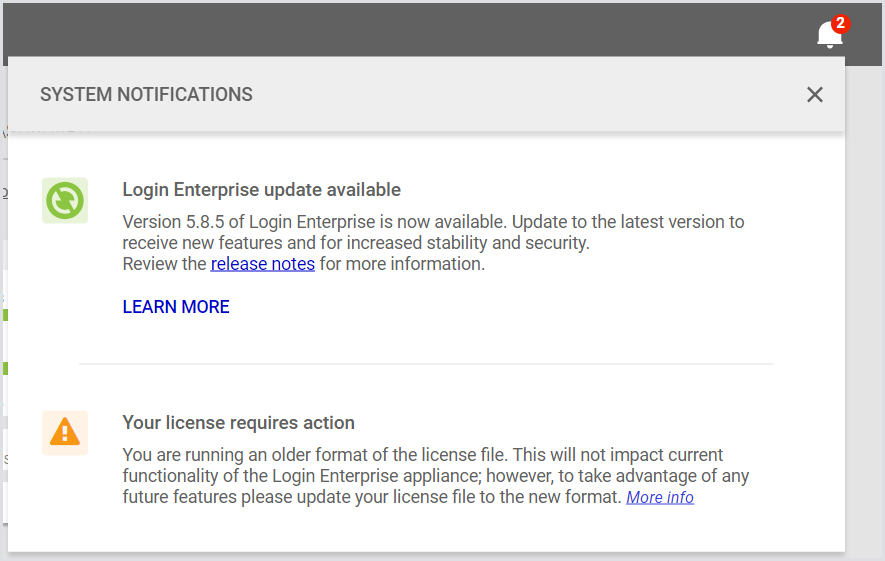Click the LEARN MORE link
Image resolution: width=885 pixels, height=561 pixels.
176,307
